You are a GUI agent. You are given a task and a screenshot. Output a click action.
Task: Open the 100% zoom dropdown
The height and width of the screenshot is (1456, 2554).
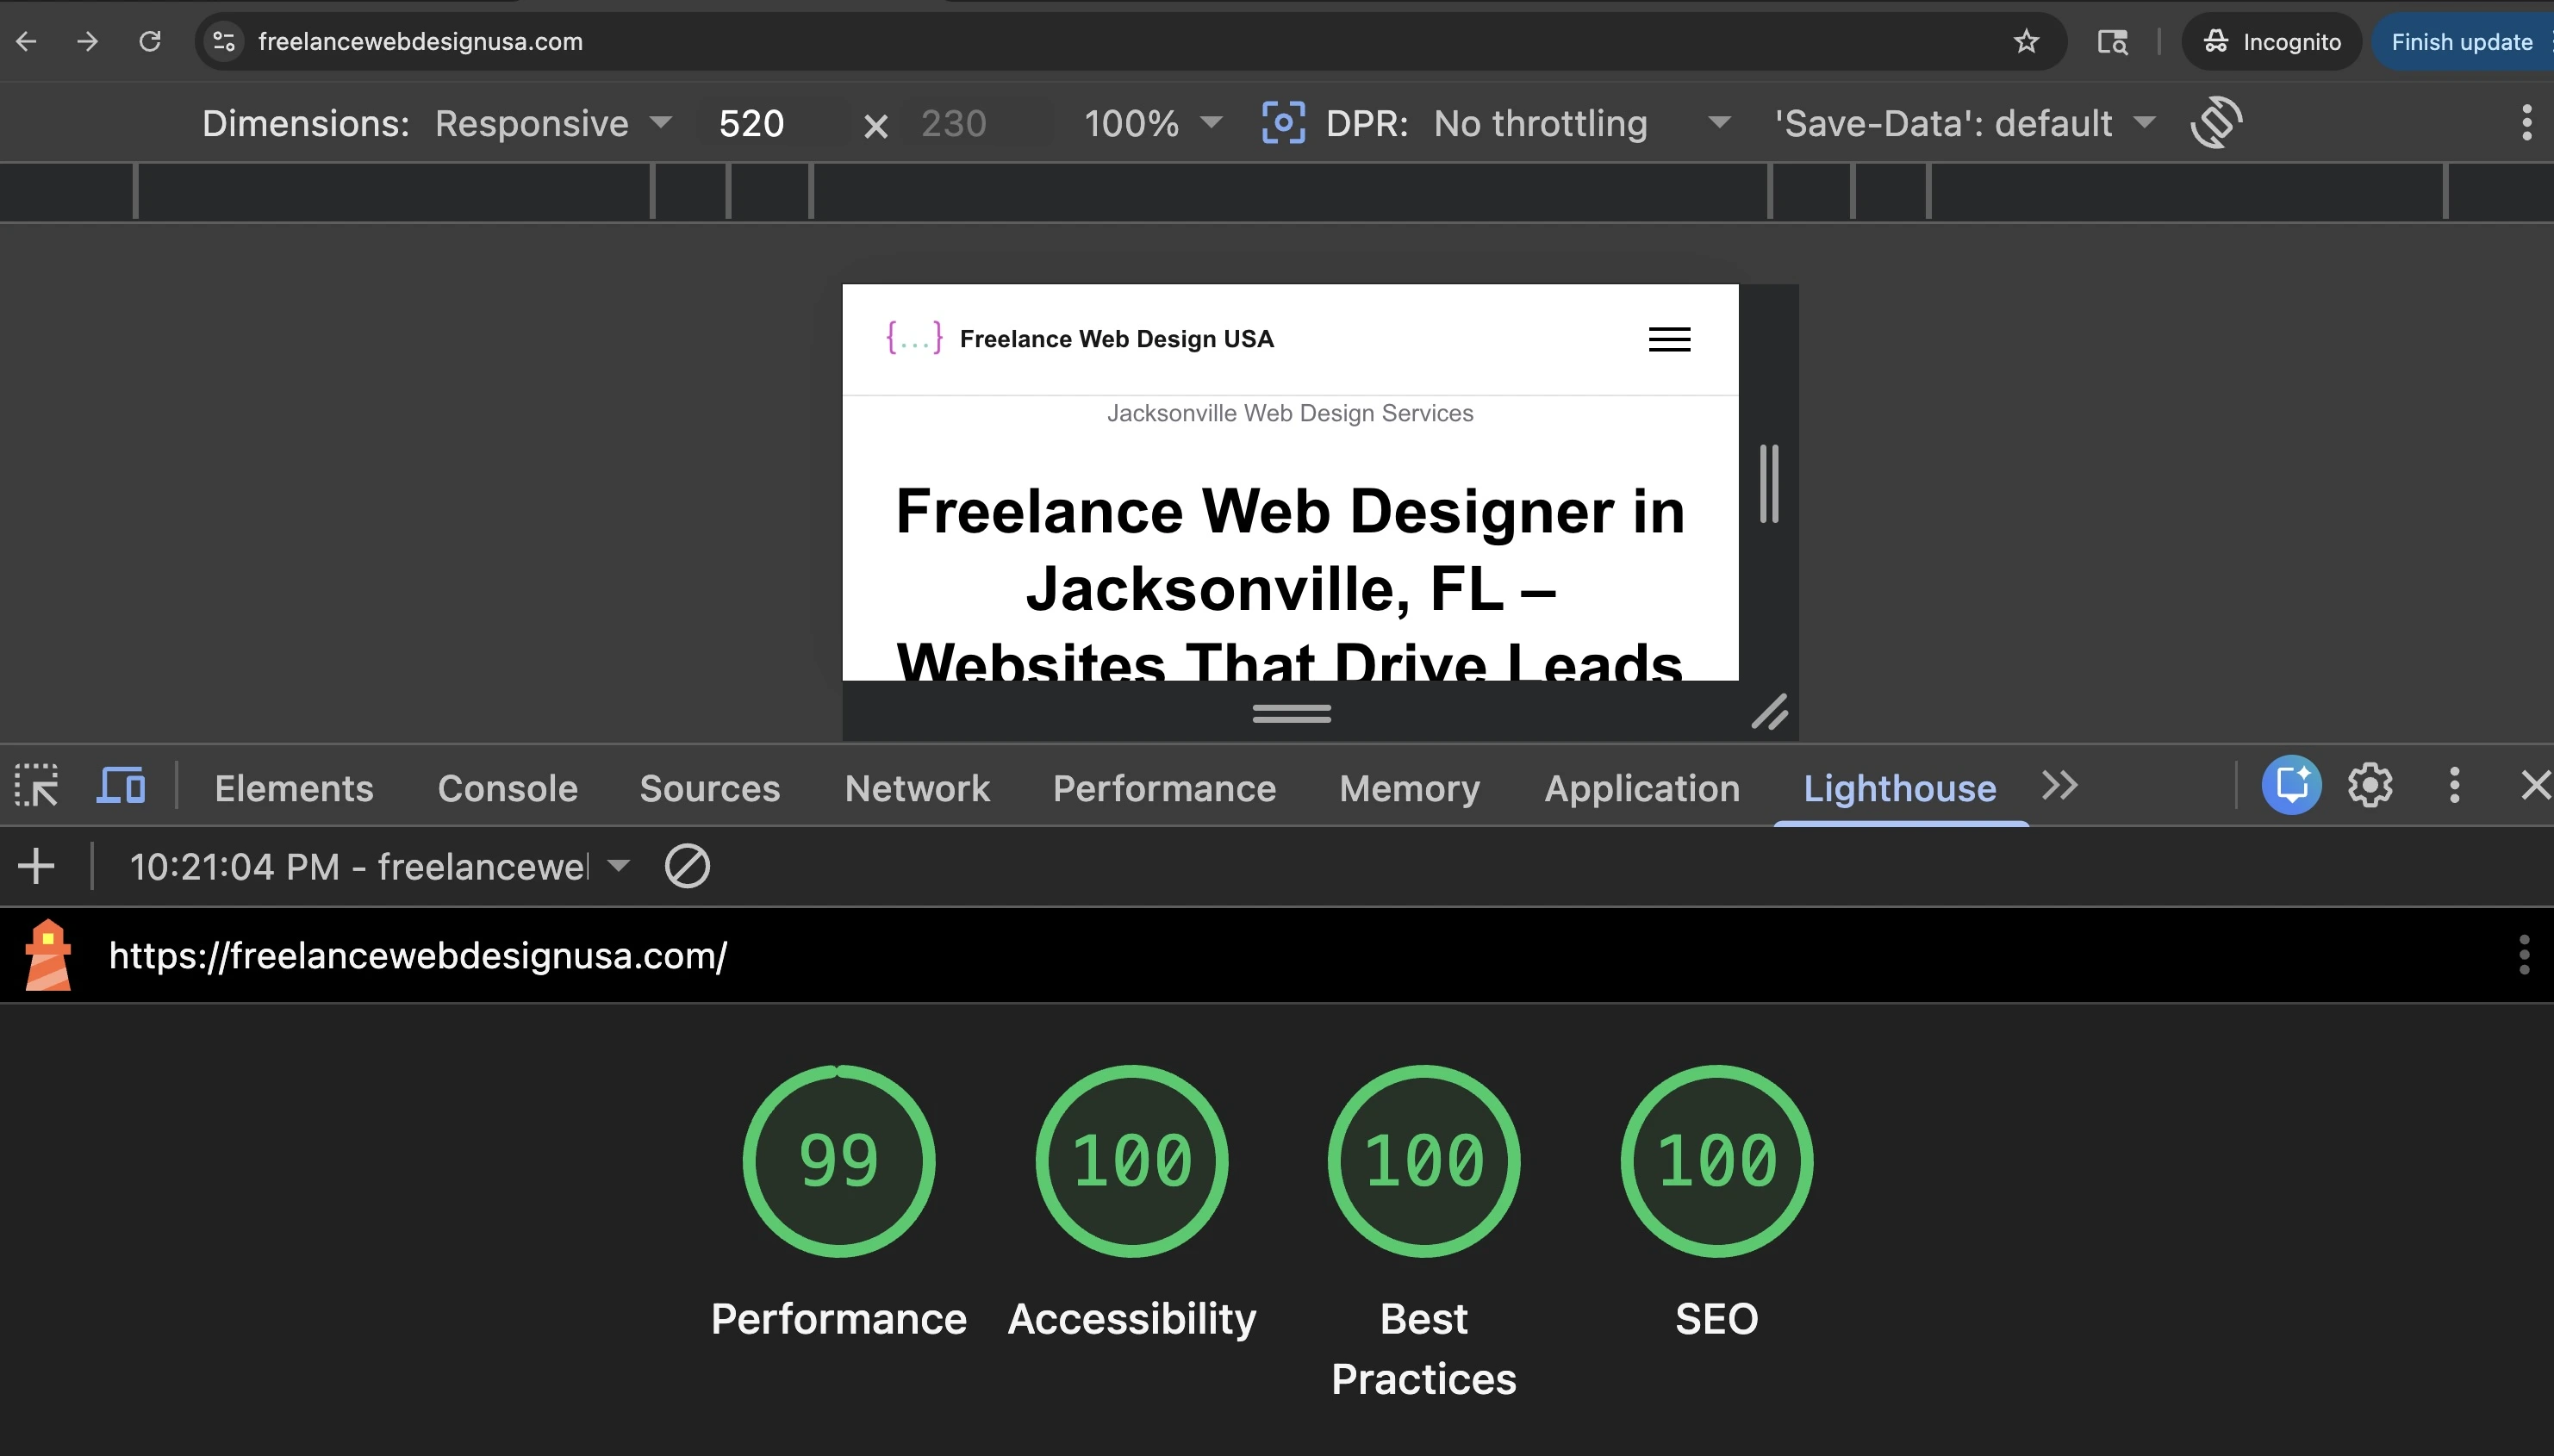[x=1152, y=123]
